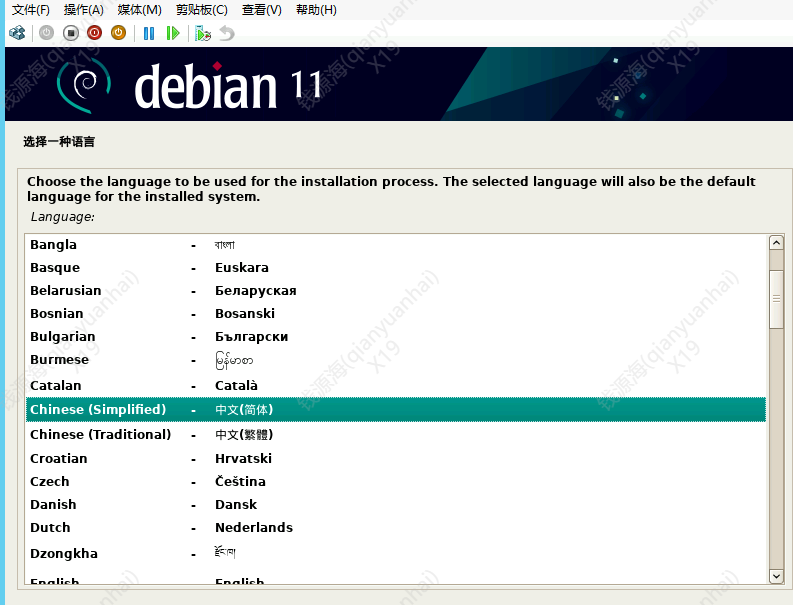
Task: Click the green Reset icon
Action: tap(173, 33)
